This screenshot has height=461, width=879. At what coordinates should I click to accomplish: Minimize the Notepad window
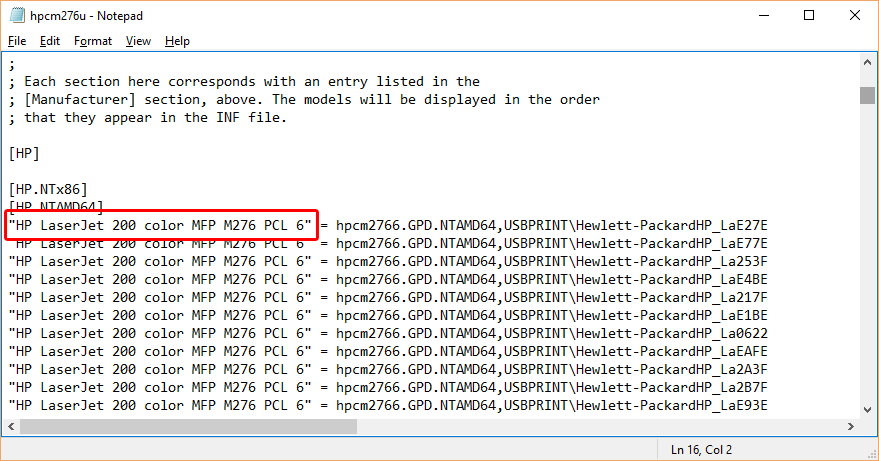pyautogui.click(x=764, y=15)
